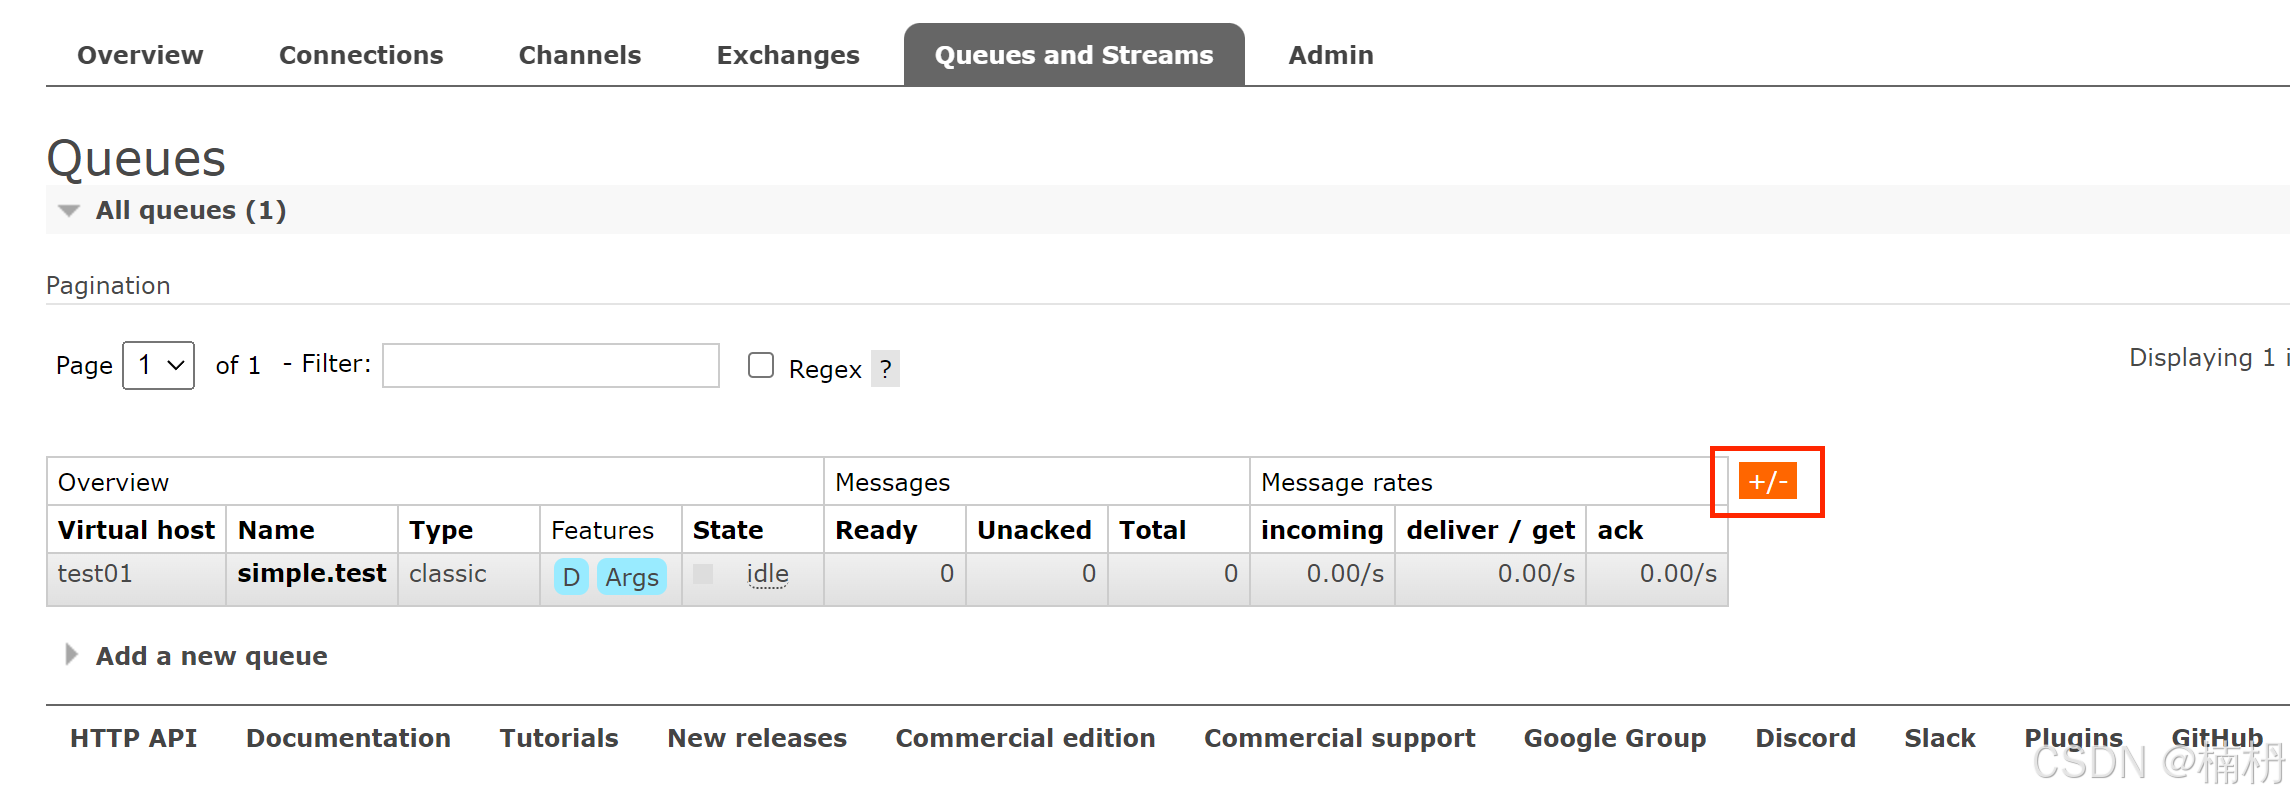Click the idle state indicator square

703,574
